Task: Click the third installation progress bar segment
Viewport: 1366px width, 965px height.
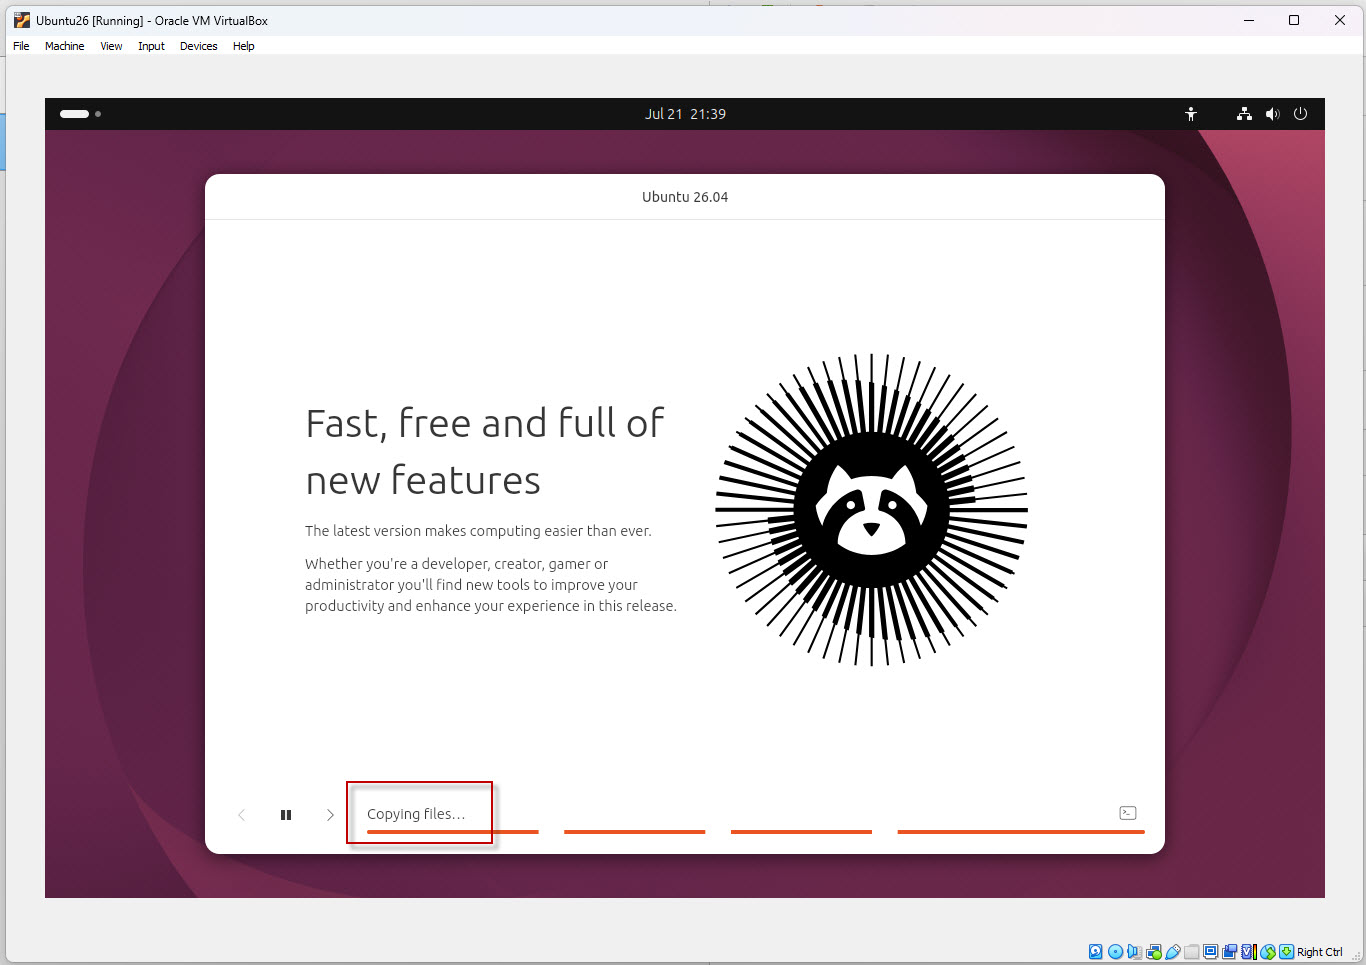Action: [x=801, y=831]
